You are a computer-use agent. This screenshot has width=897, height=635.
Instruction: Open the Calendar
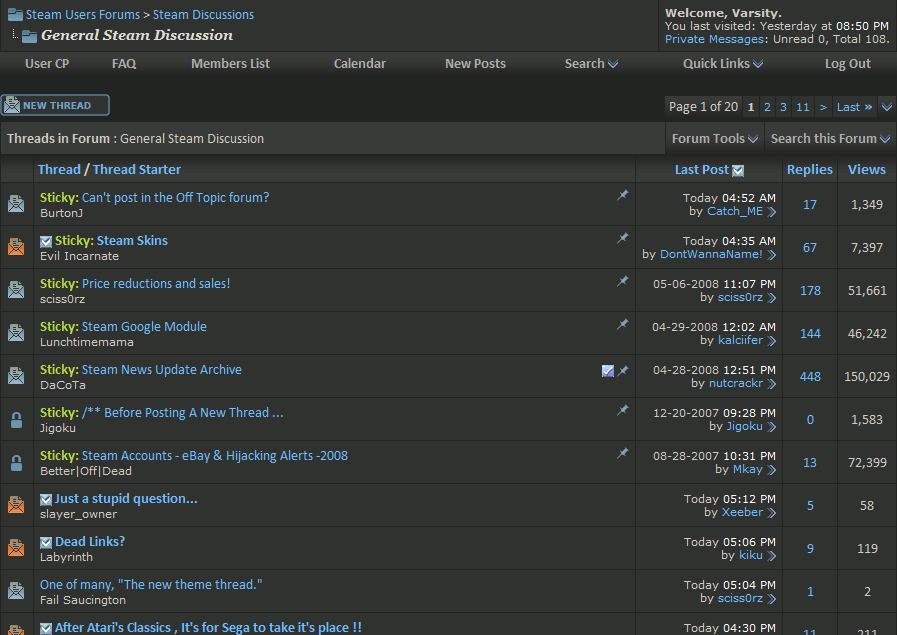pos(360,64)
